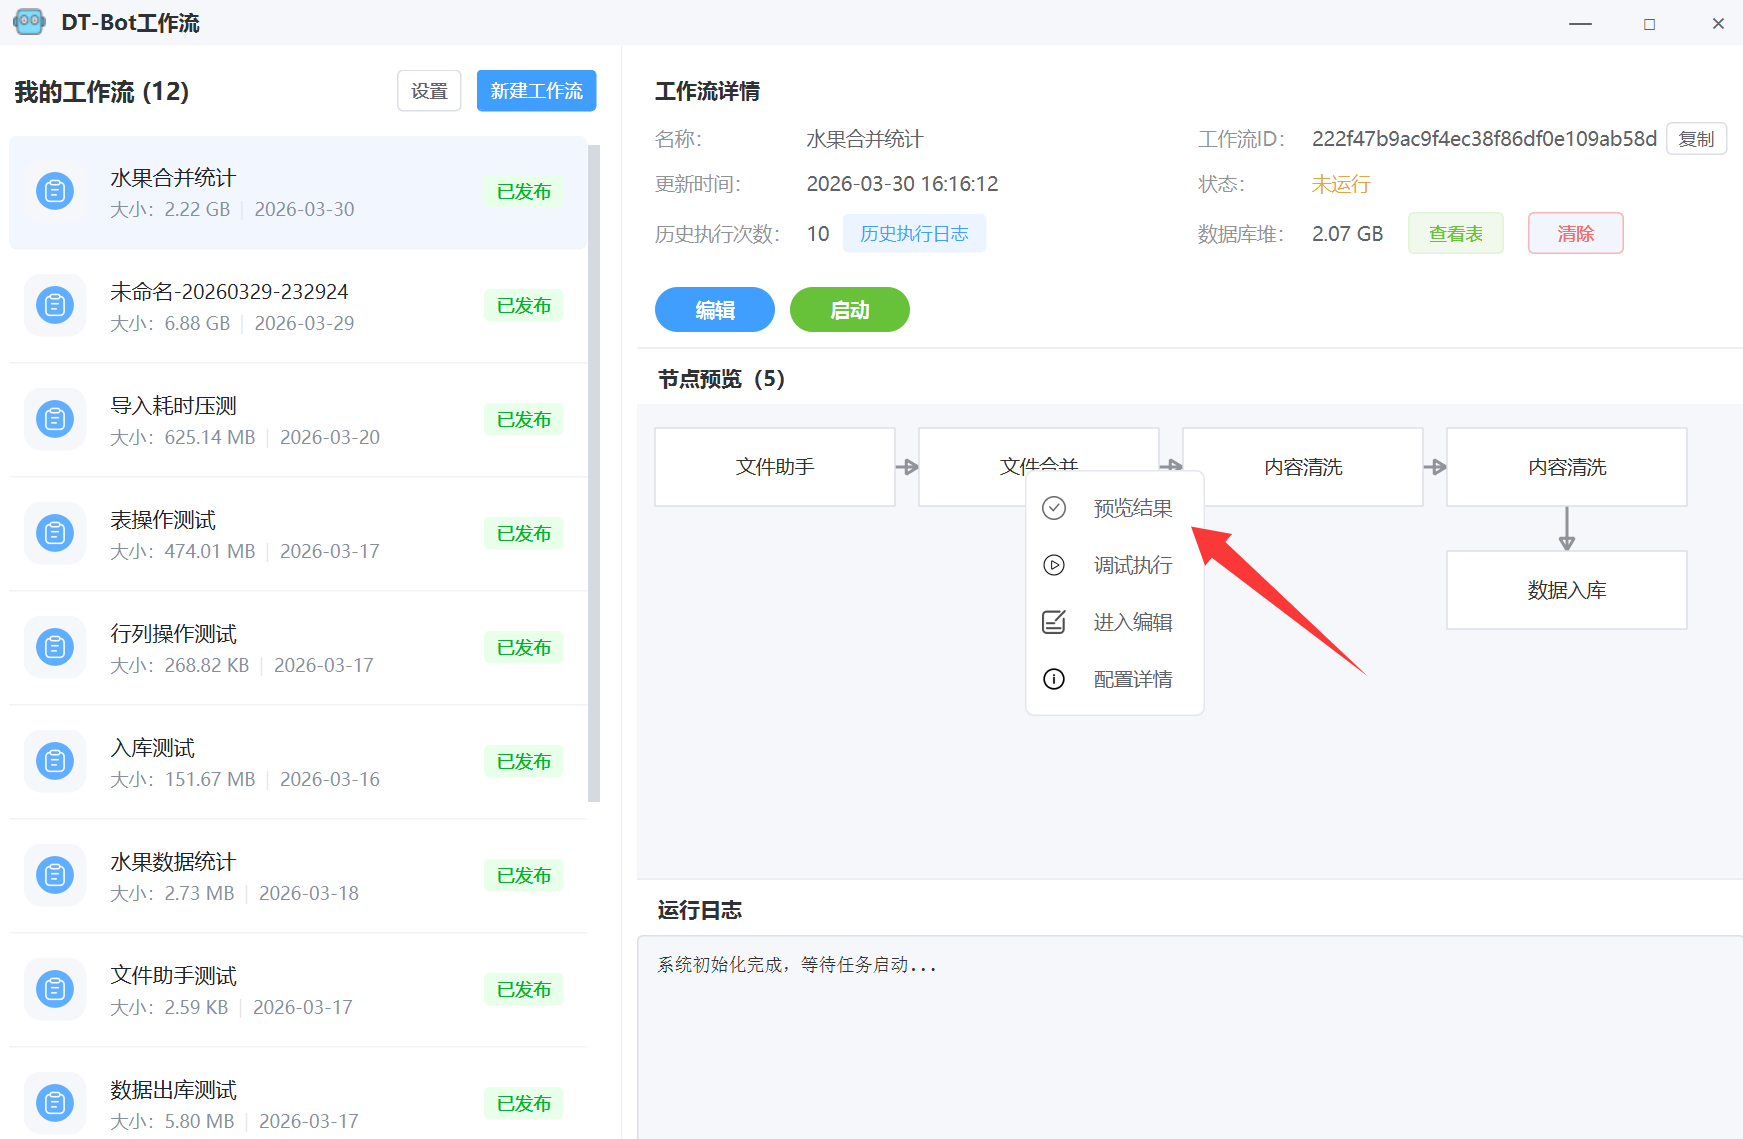Image resolution: width=1743 pixels, height=1139 pixels.
Task: Click the edit pencil icon beside 进入编辑
Action: [1054, 622]
